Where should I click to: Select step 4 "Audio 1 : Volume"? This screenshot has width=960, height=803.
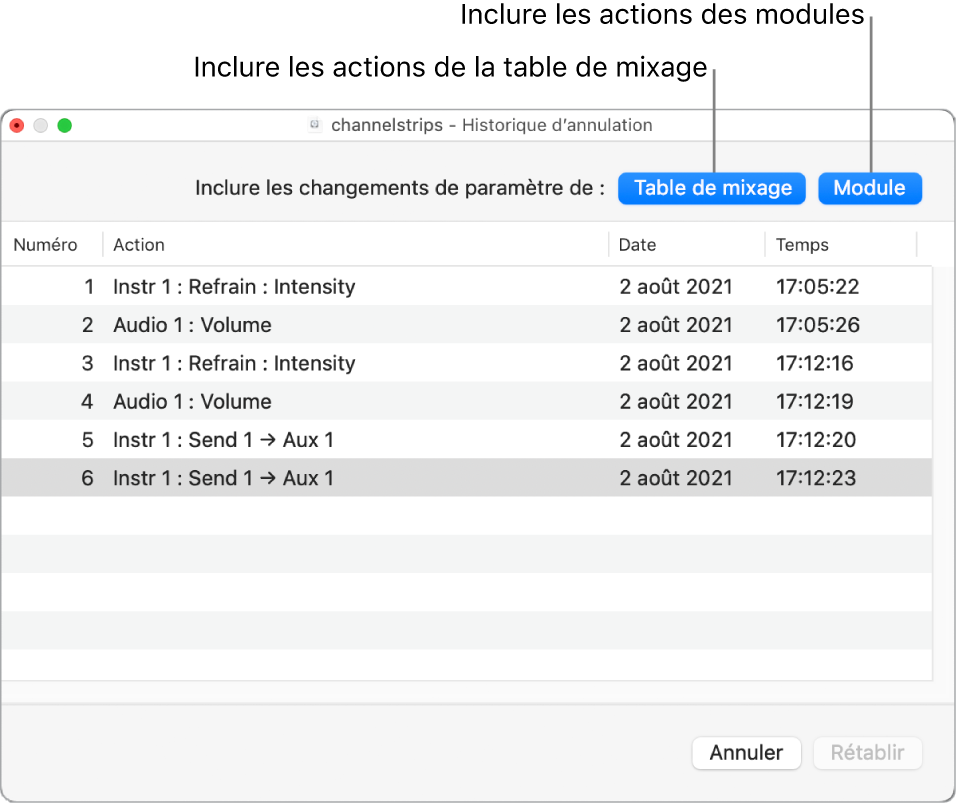[300, 401]
